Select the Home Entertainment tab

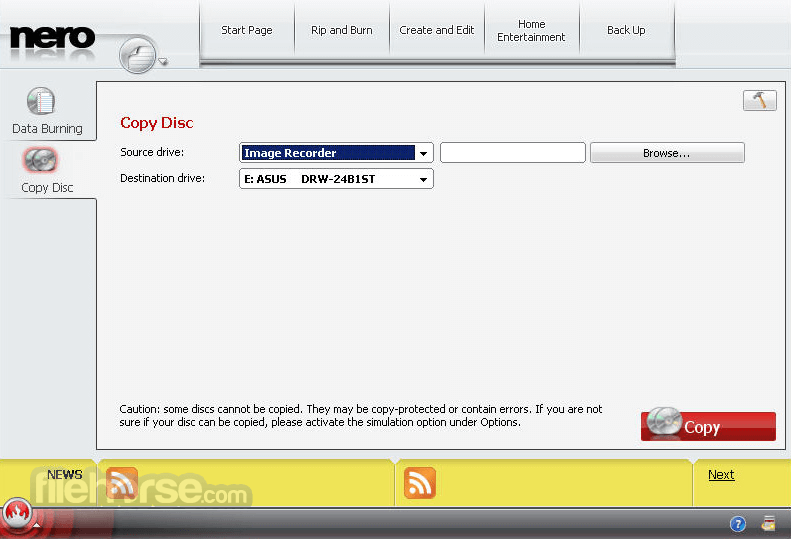[531, 30]
